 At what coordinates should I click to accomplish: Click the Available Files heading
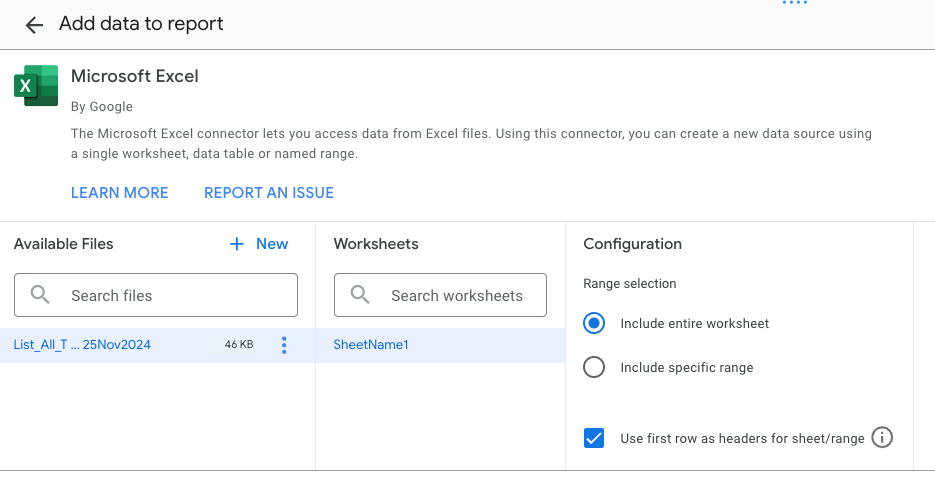(63, 244)
